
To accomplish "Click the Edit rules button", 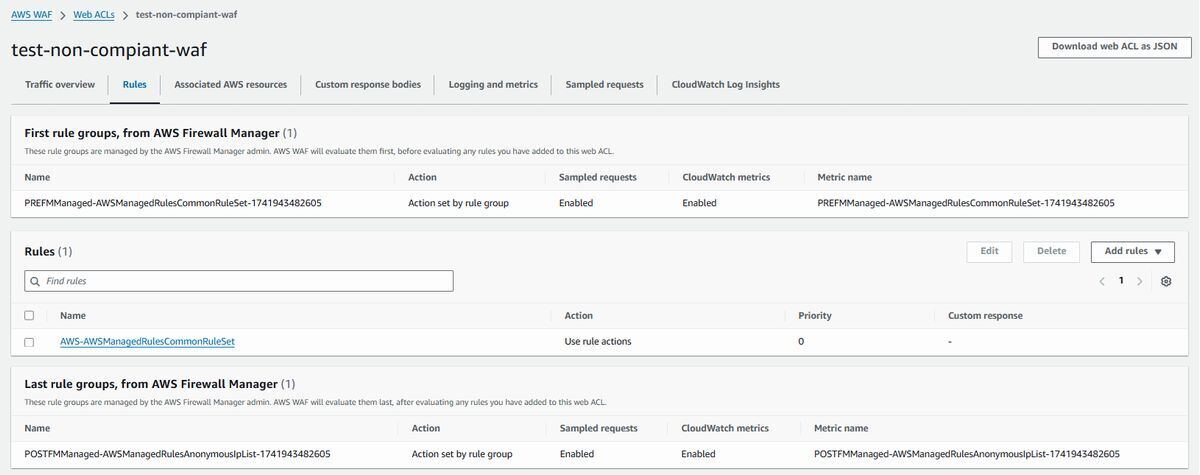I will click(989, 251).
